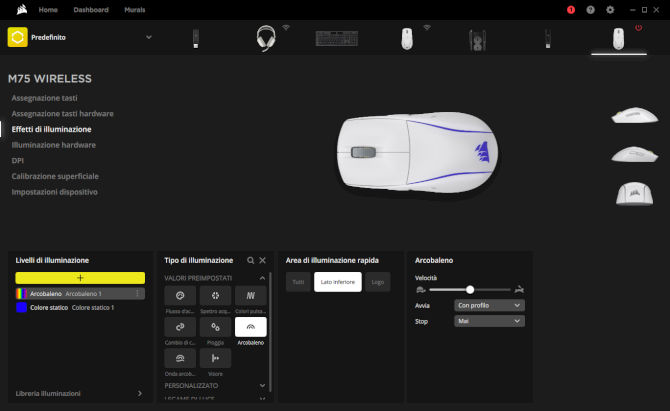
Task: Choose the Cambio di colore preset icon
Action: (180, 327)
